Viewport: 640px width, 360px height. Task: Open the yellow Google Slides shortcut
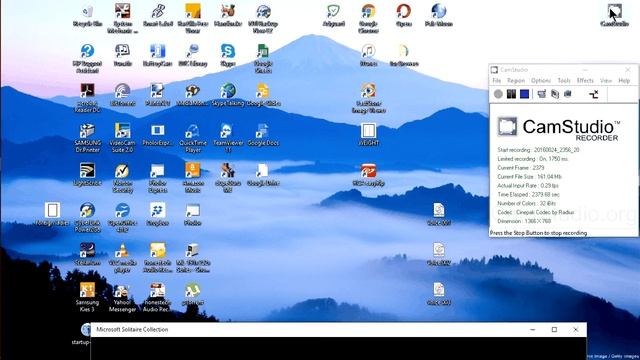[x=263, y=95]
